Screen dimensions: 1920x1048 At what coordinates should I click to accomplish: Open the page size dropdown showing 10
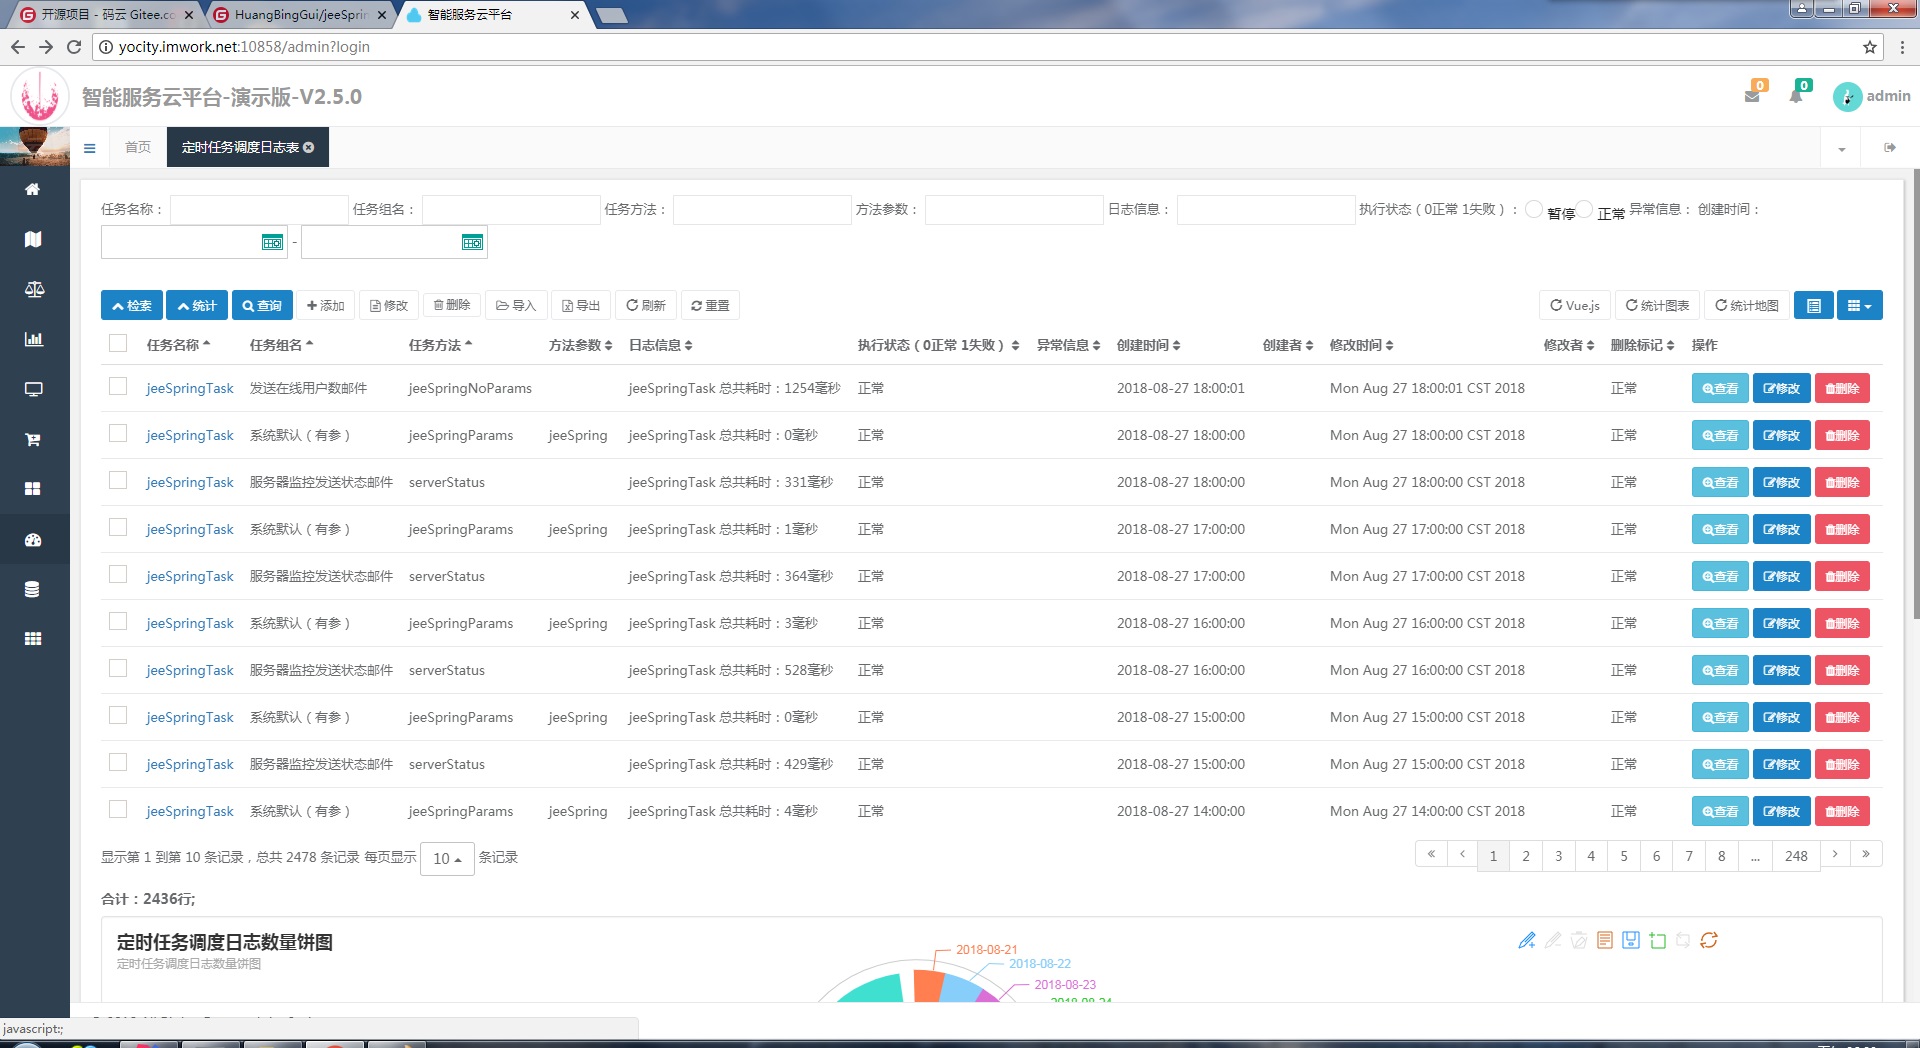coord(447,858)
